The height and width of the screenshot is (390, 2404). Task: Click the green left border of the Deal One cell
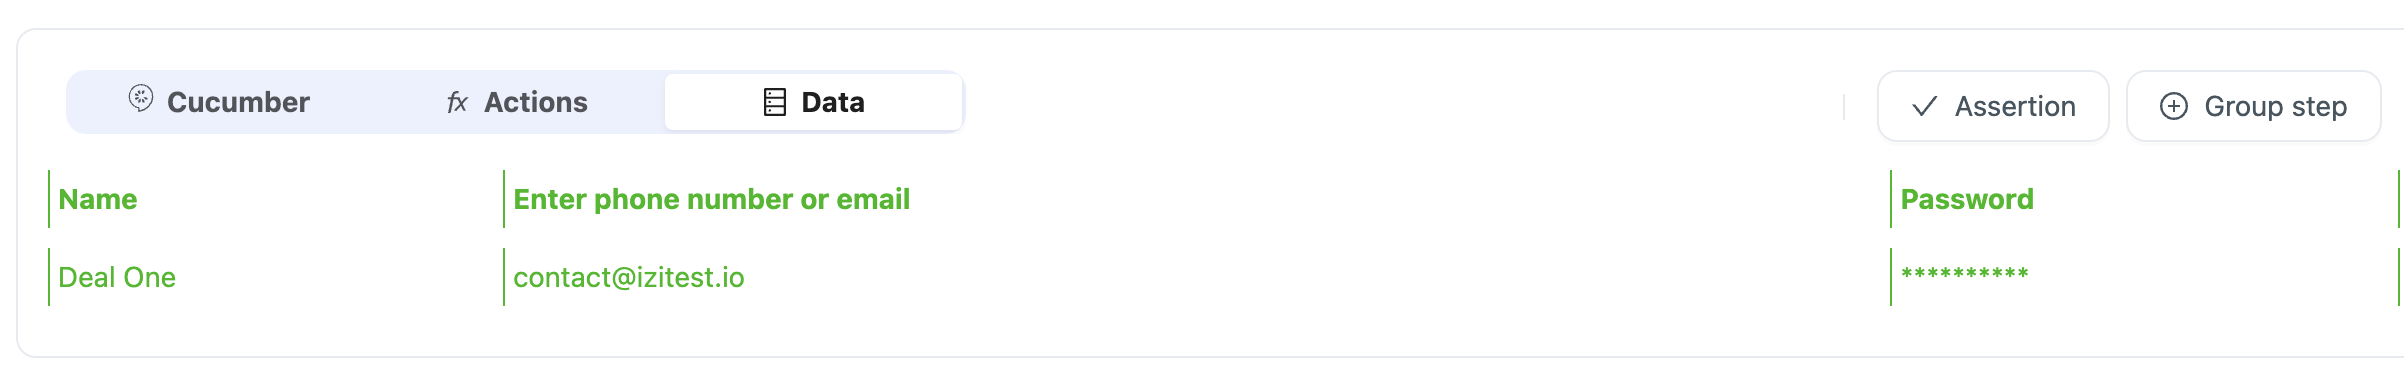pos(49,277)
